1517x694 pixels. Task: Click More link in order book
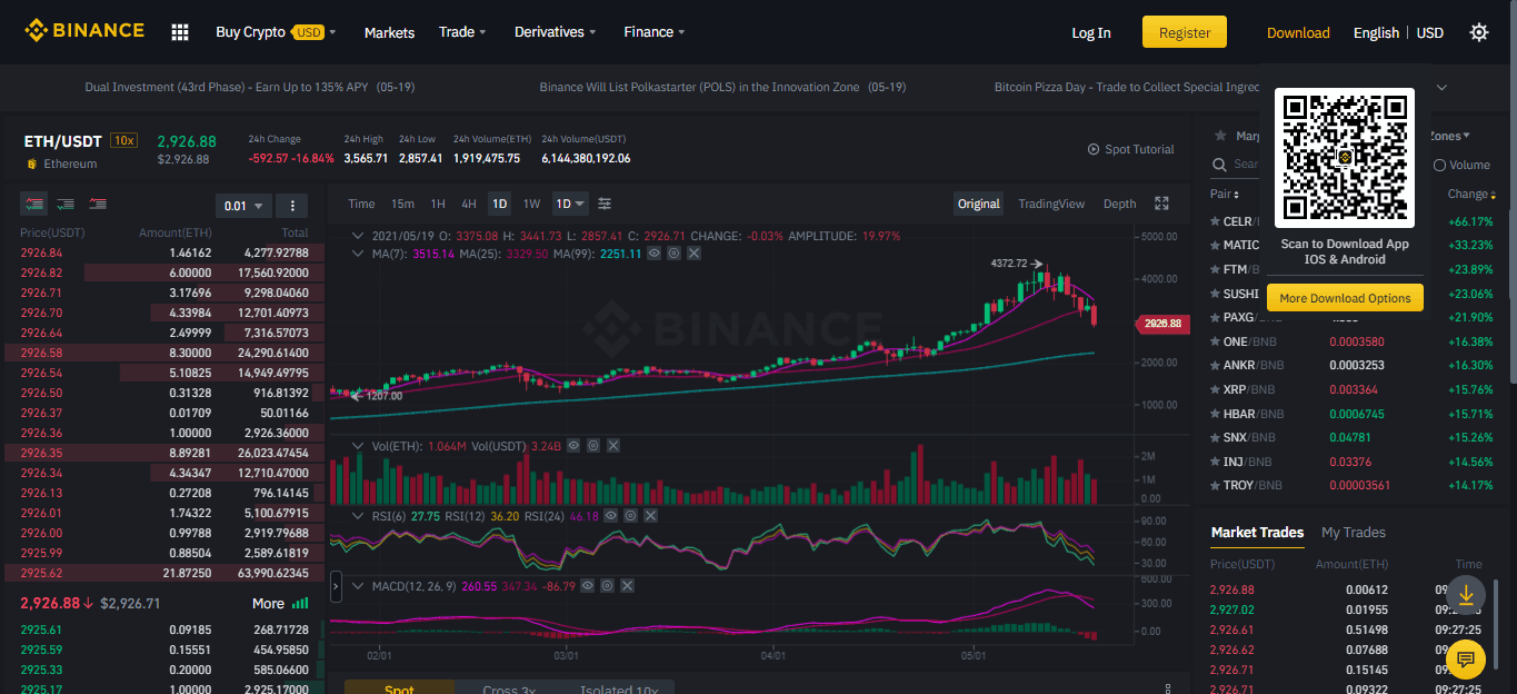(x=268, y=603)
